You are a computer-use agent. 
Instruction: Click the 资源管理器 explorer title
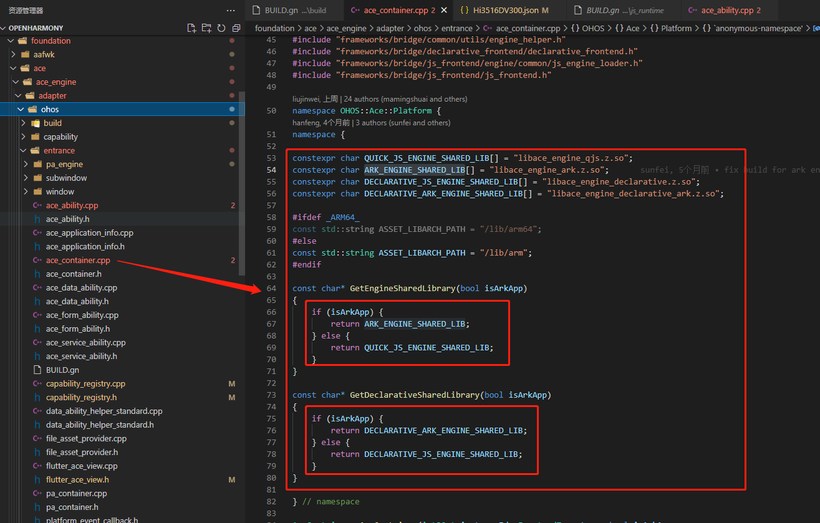26,10
